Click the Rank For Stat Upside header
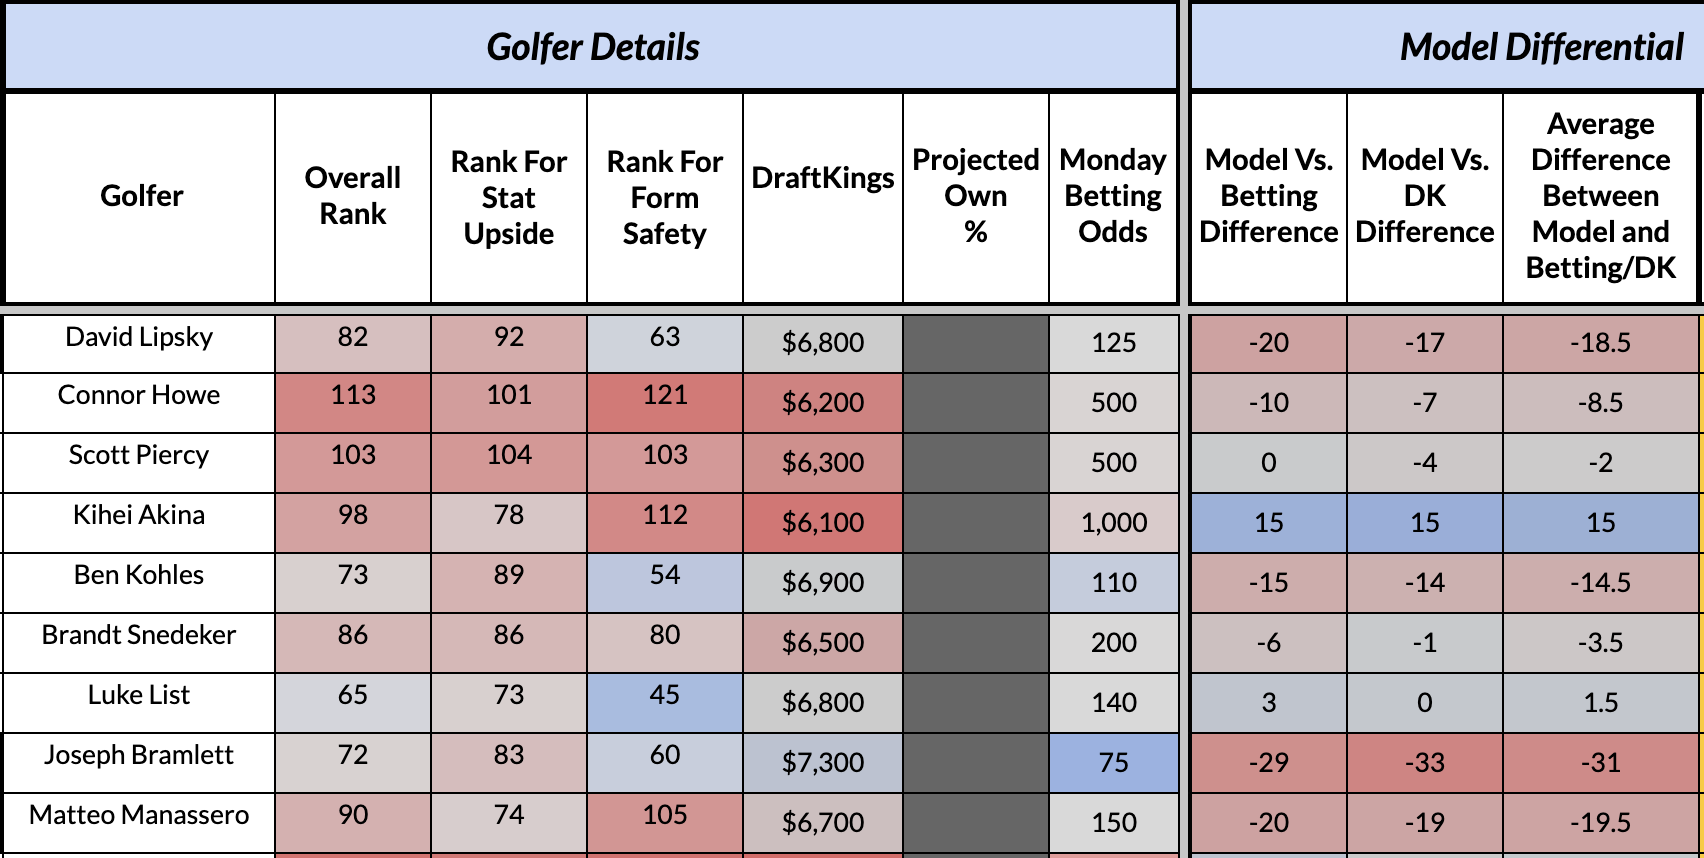Screen dimensions: 1704x858 (509, 197)
